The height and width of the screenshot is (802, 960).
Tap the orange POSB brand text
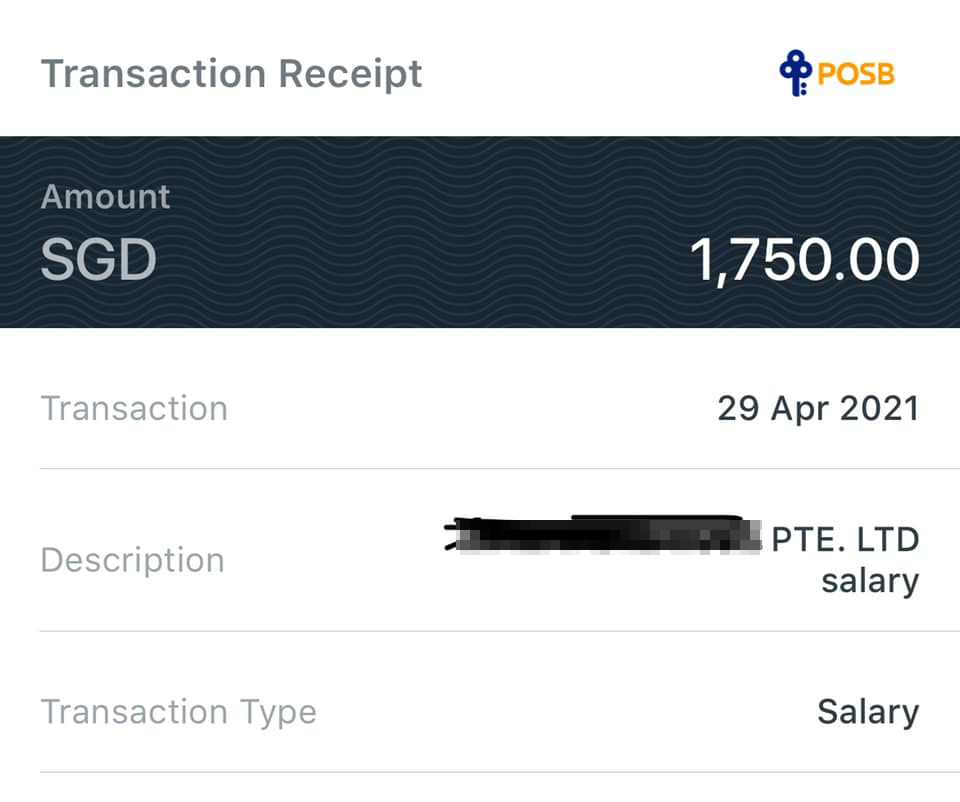856,75
